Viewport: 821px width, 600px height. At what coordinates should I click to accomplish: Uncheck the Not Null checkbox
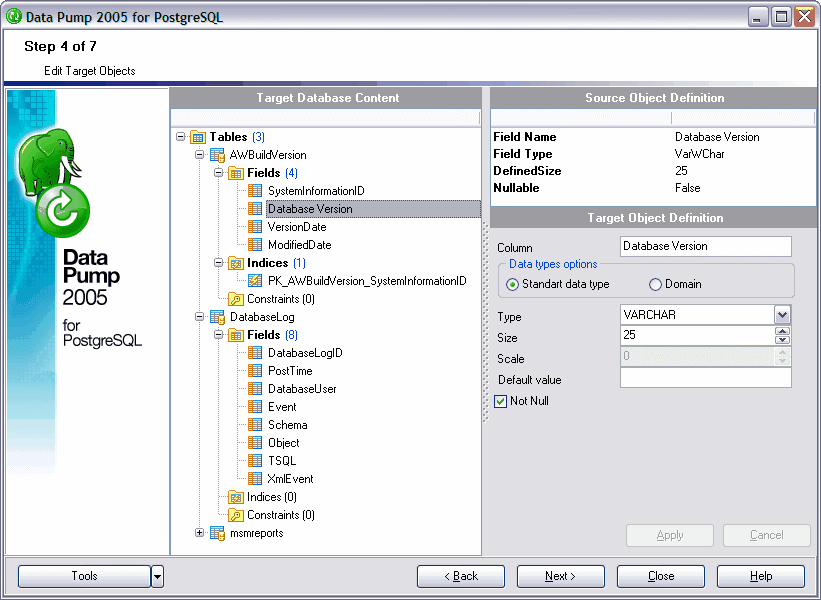501,401
